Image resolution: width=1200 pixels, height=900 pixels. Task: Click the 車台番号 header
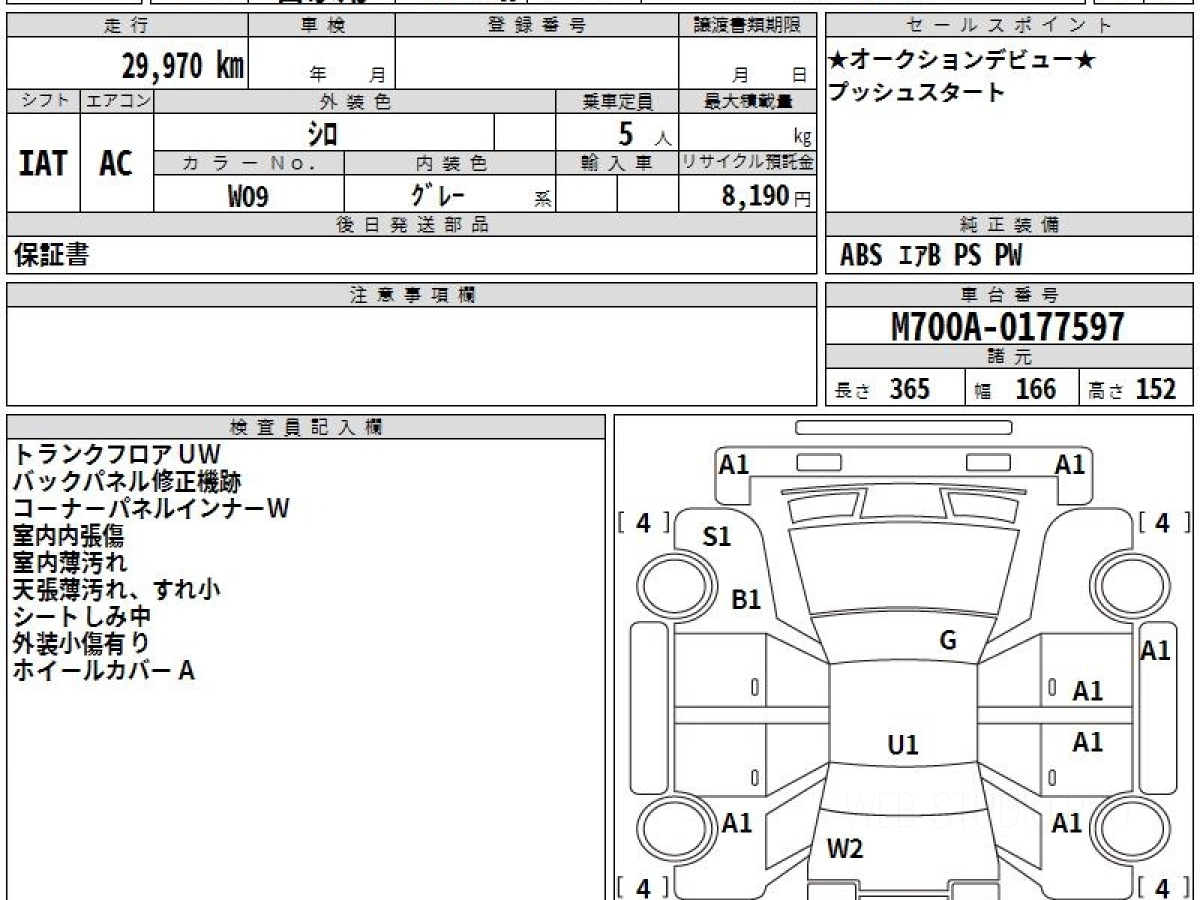click(1010, 295)
